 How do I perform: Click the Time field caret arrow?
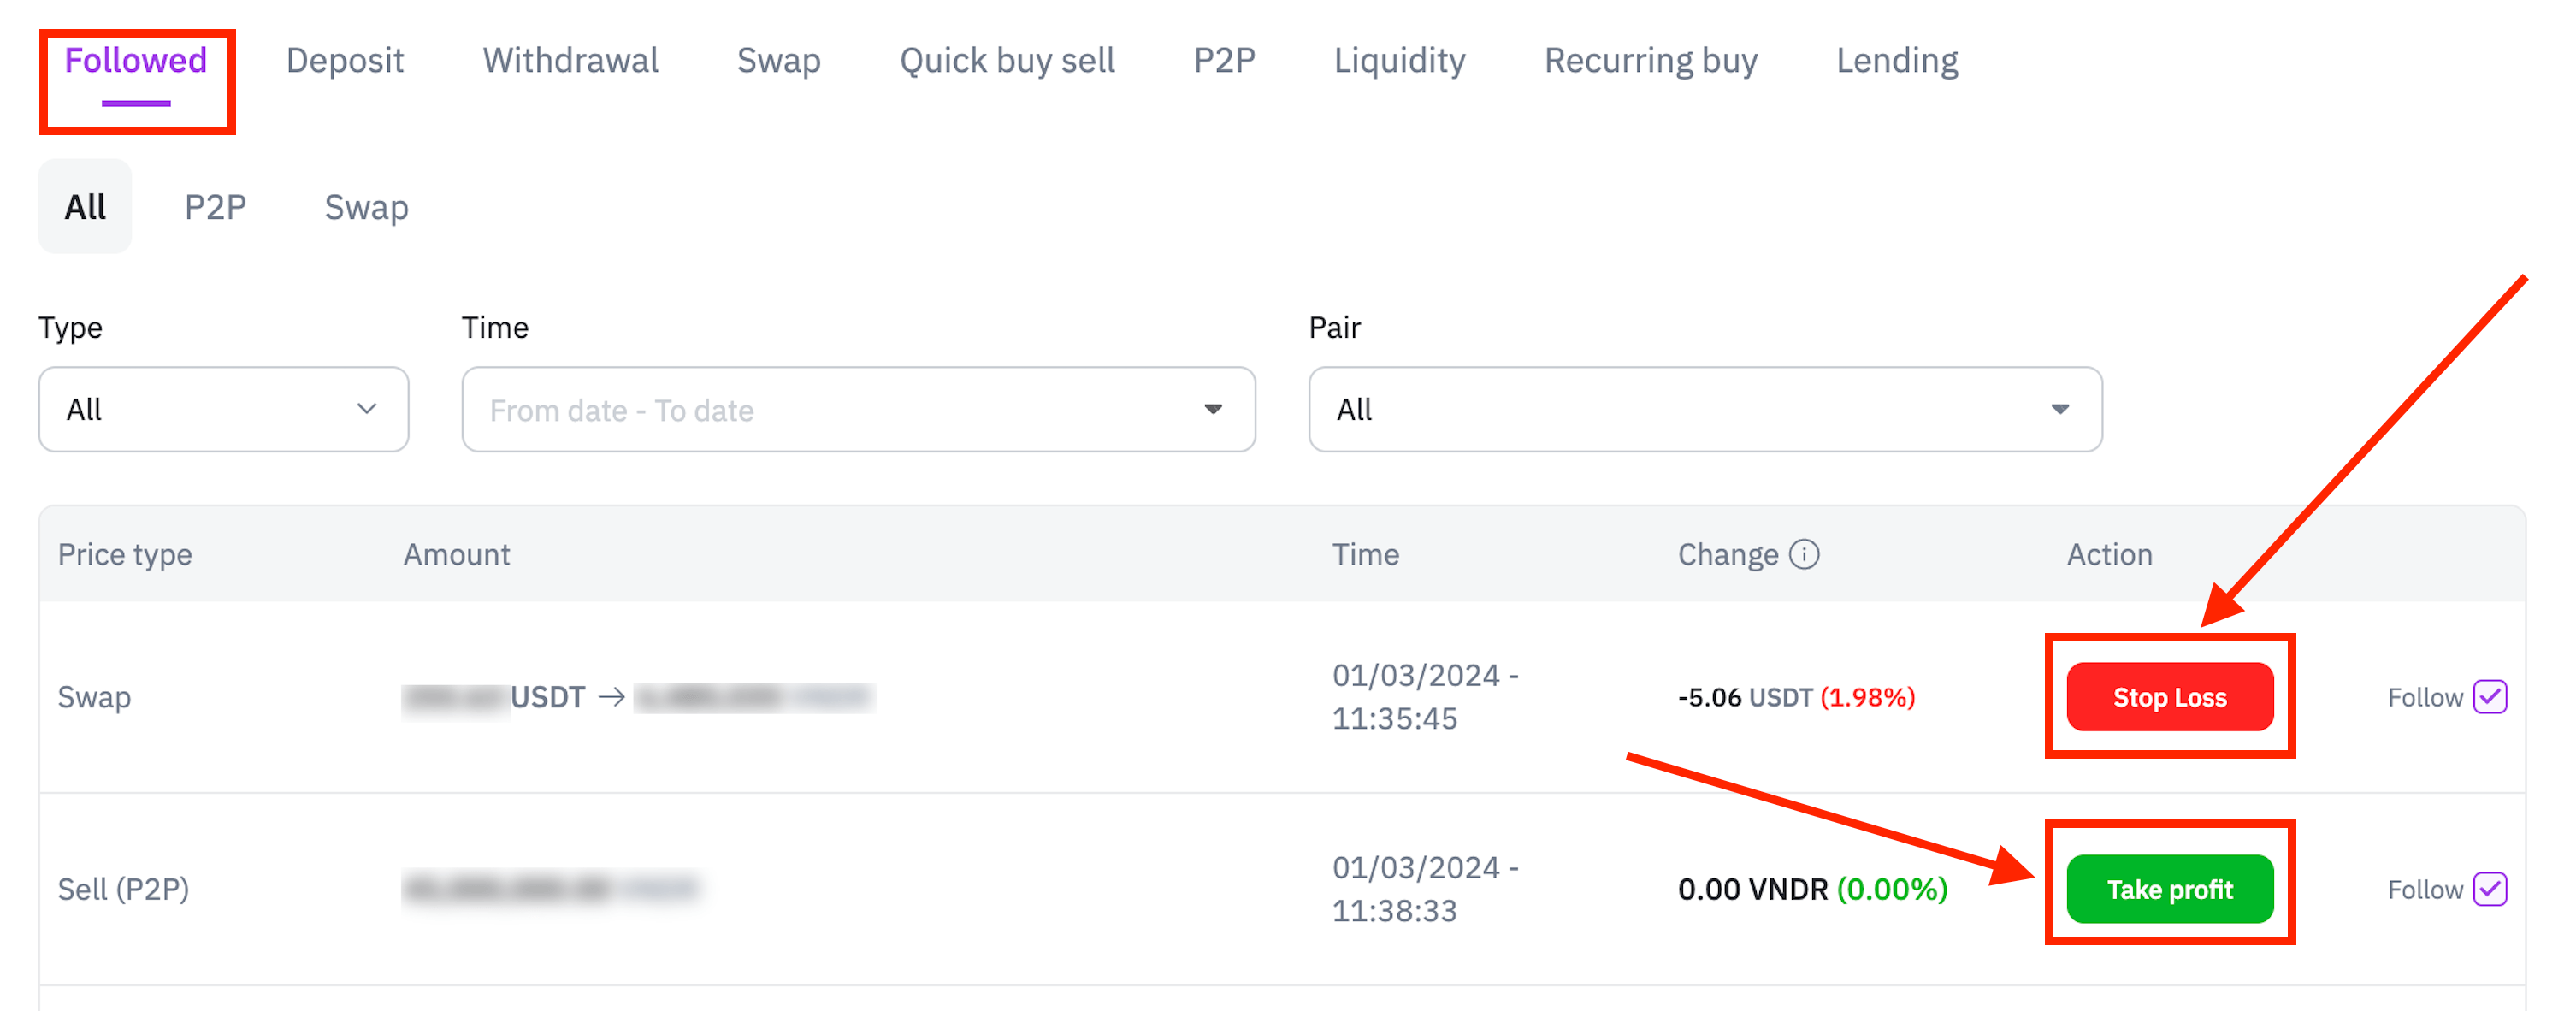point(1213,409)
